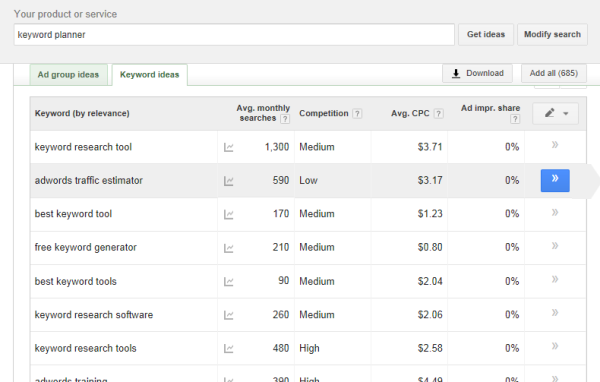Download the keyword ideas

(477, 73)
